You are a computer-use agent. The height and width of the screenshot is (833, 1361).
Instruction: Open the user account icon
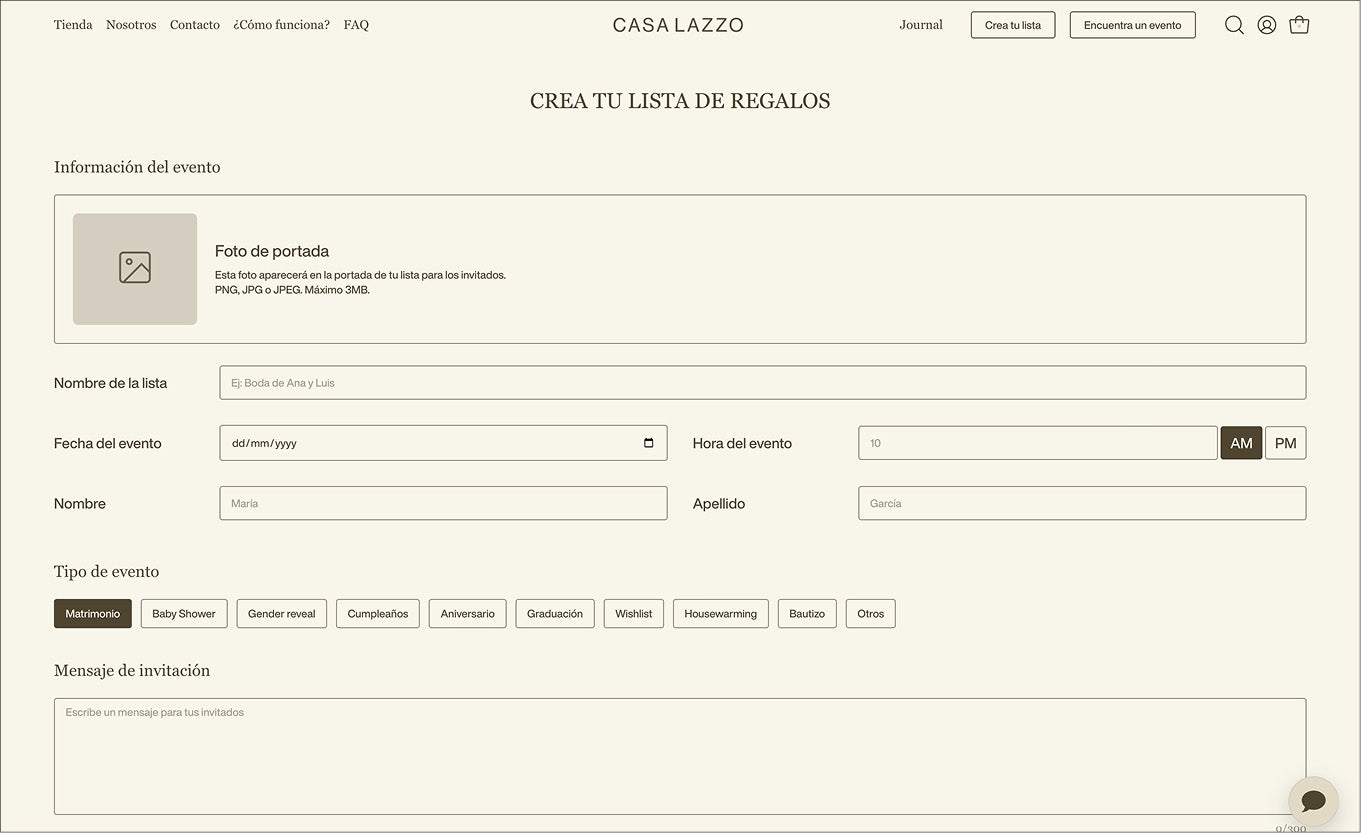click(x=1267, y=25)
